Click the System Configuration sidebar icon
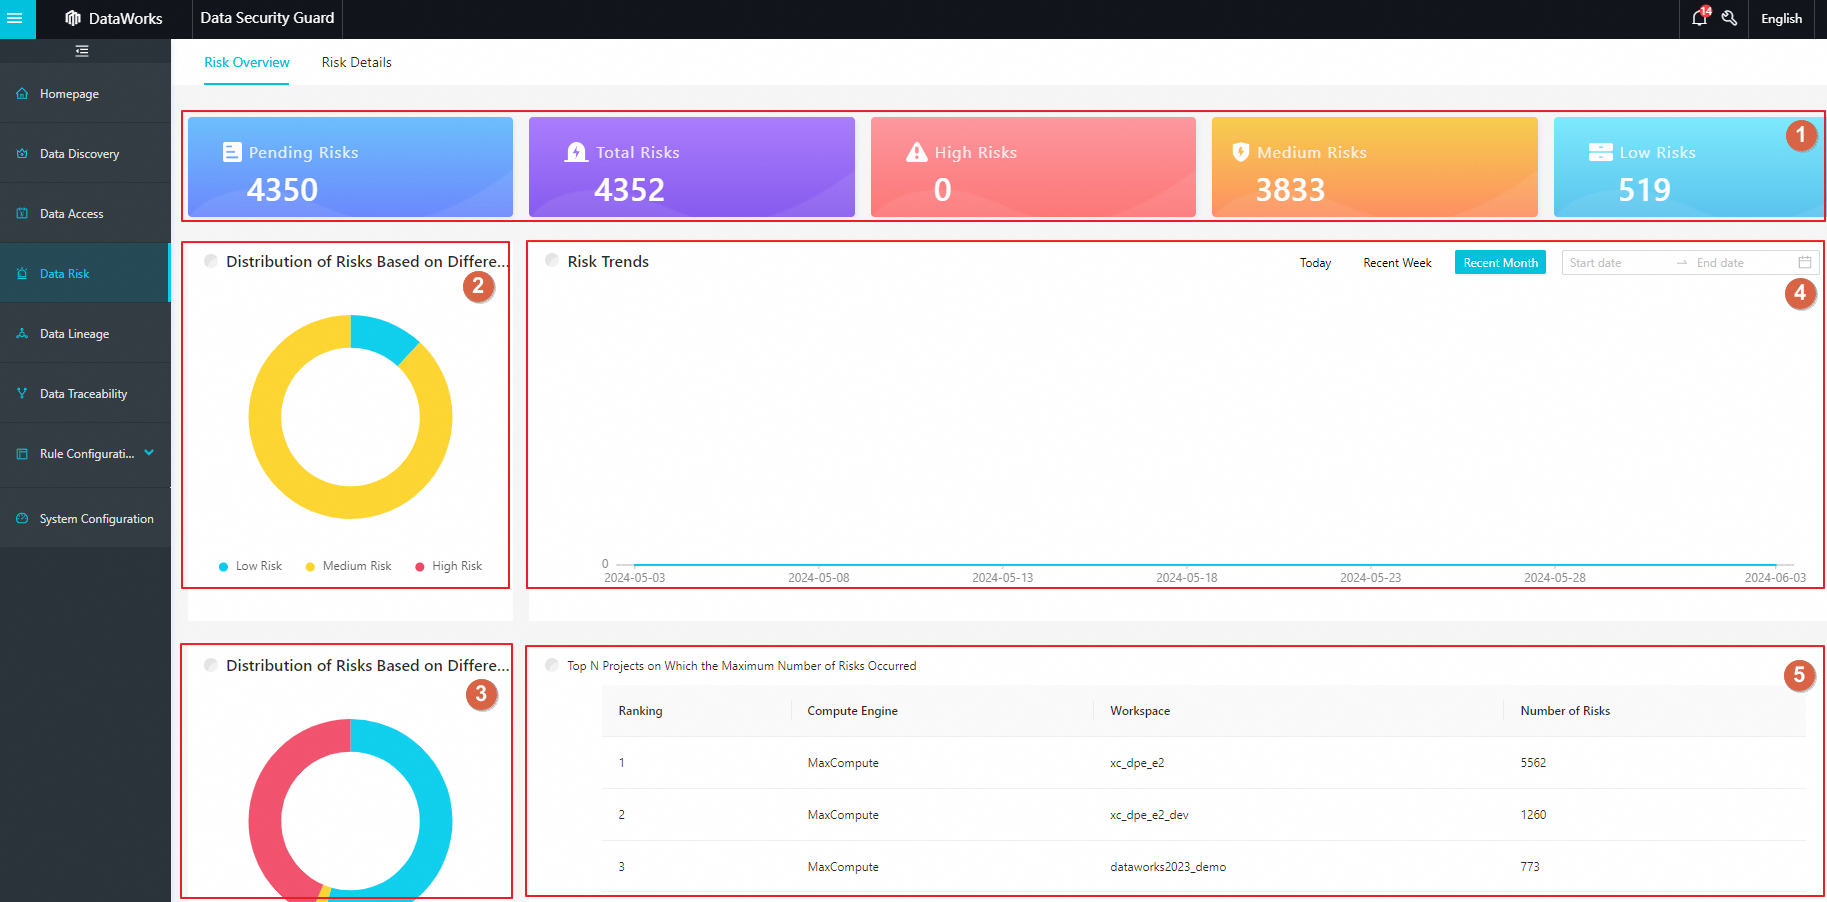 click(x=22, y=519)
